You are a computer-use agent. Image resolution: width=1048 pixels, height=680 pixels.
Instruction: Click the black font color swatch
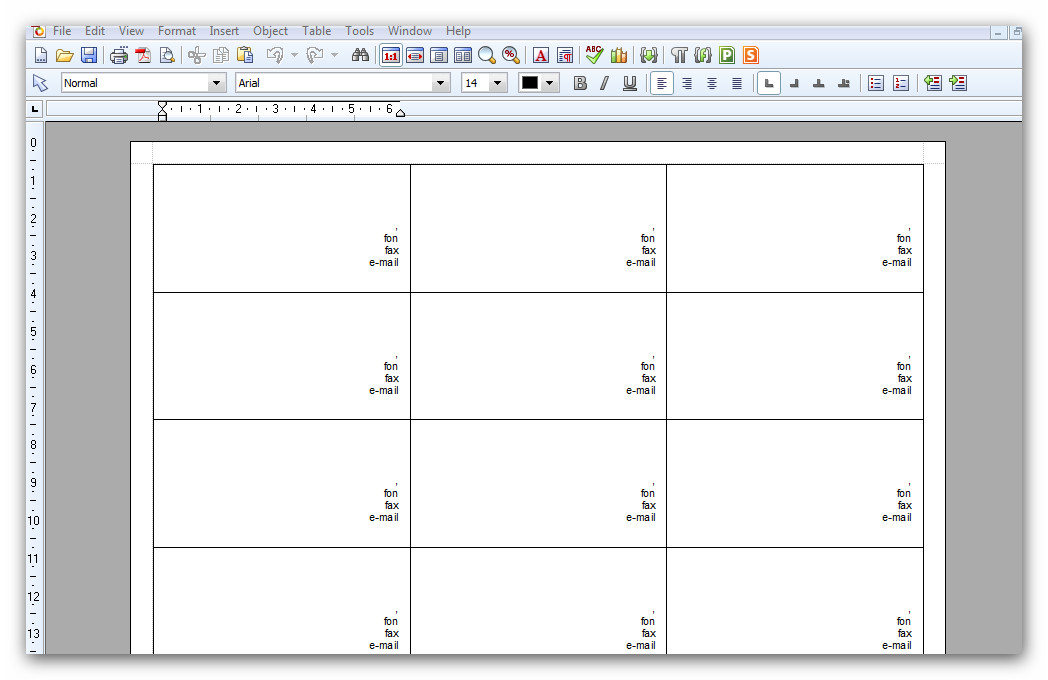click(530, 83)
